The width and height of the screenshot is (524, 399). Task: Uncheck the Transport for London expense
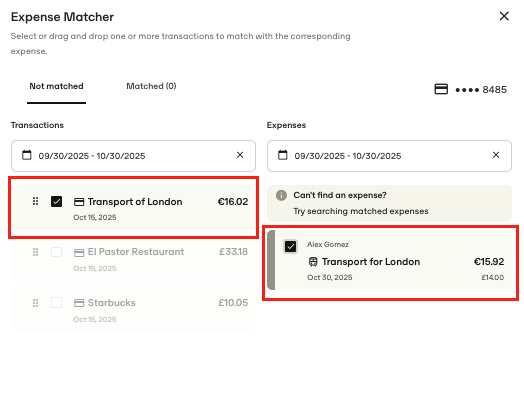290,247
